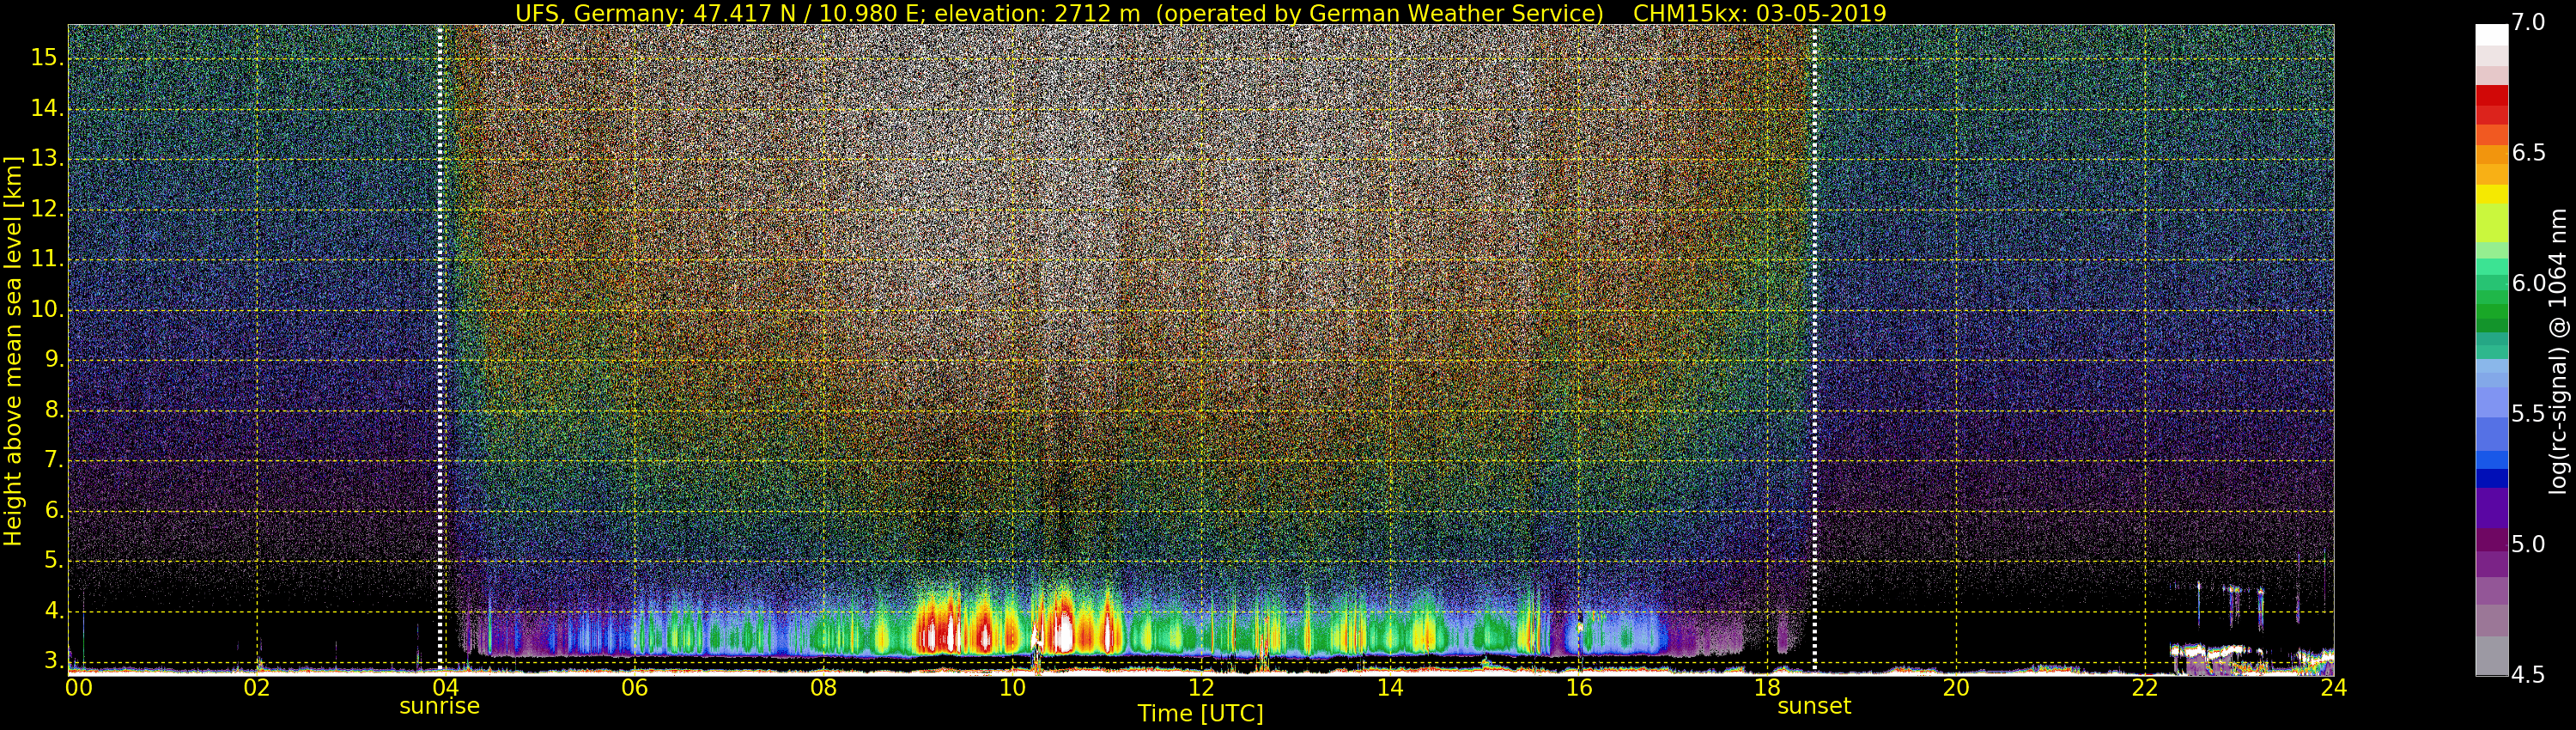The image size is (2576, 730).
Task: Click the 15 km height tick label
Action: (46, 58)
